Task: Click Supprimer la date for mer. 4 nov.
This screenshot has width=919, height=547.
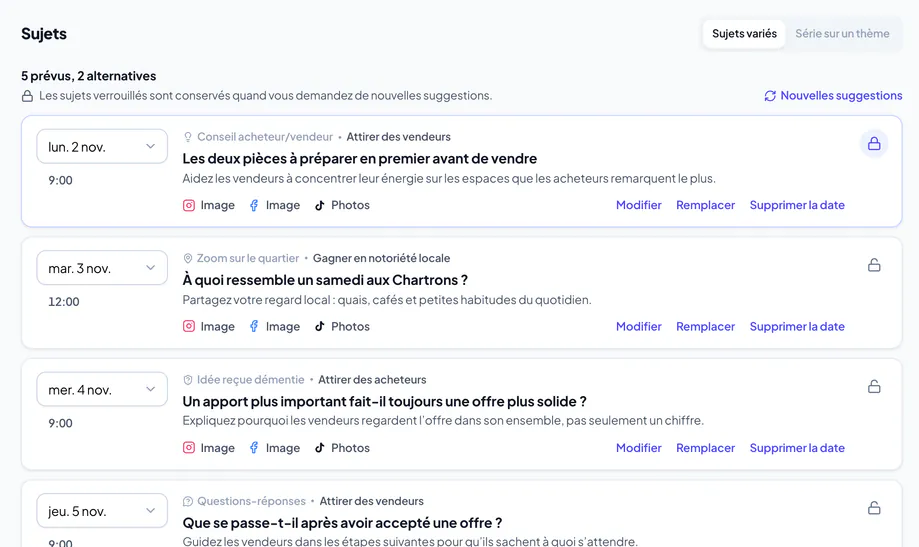Action: (x=797, y=448)
